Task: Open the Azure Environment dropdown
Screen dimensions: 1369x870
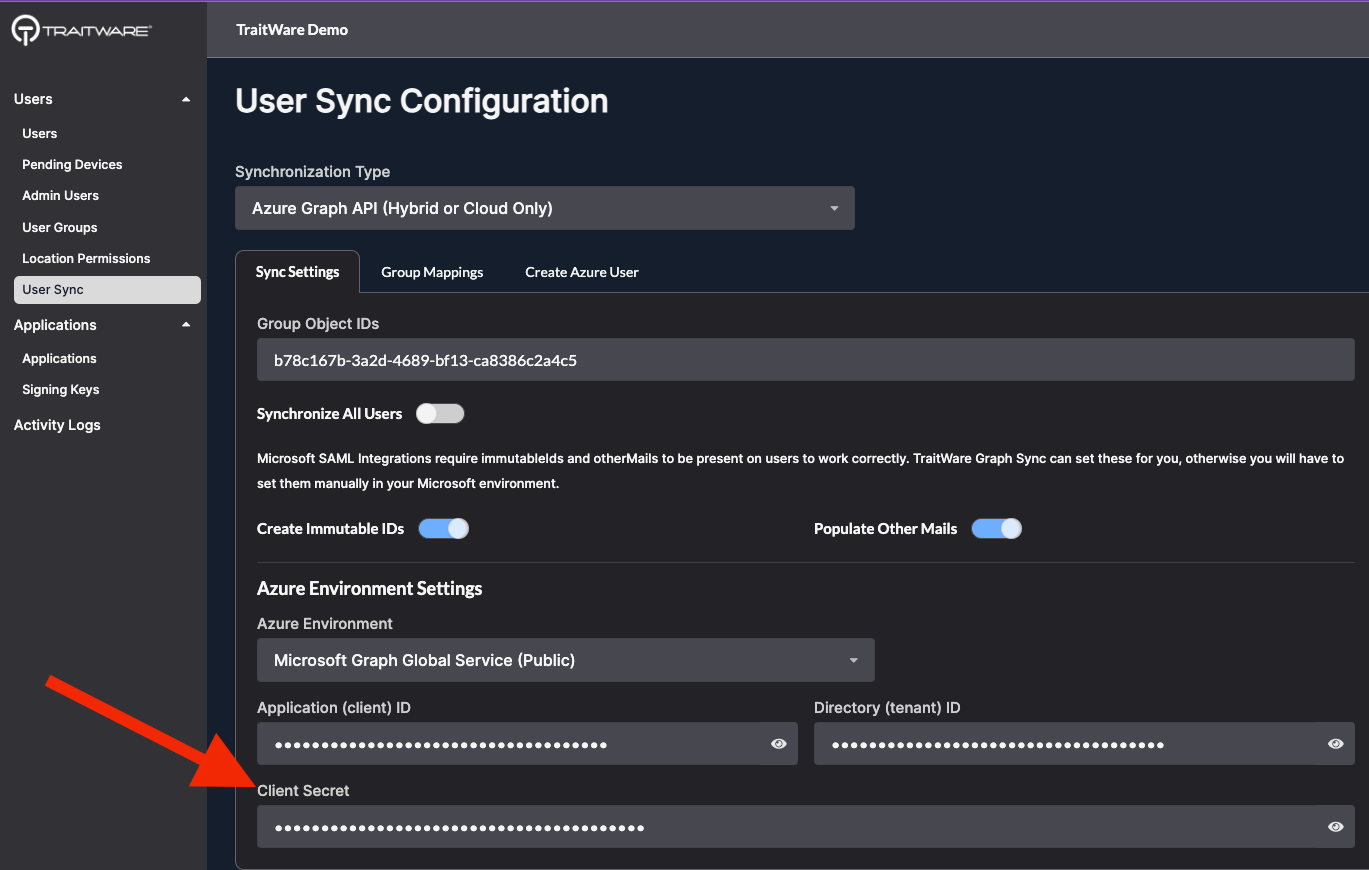Action: (x=566, y=660)
